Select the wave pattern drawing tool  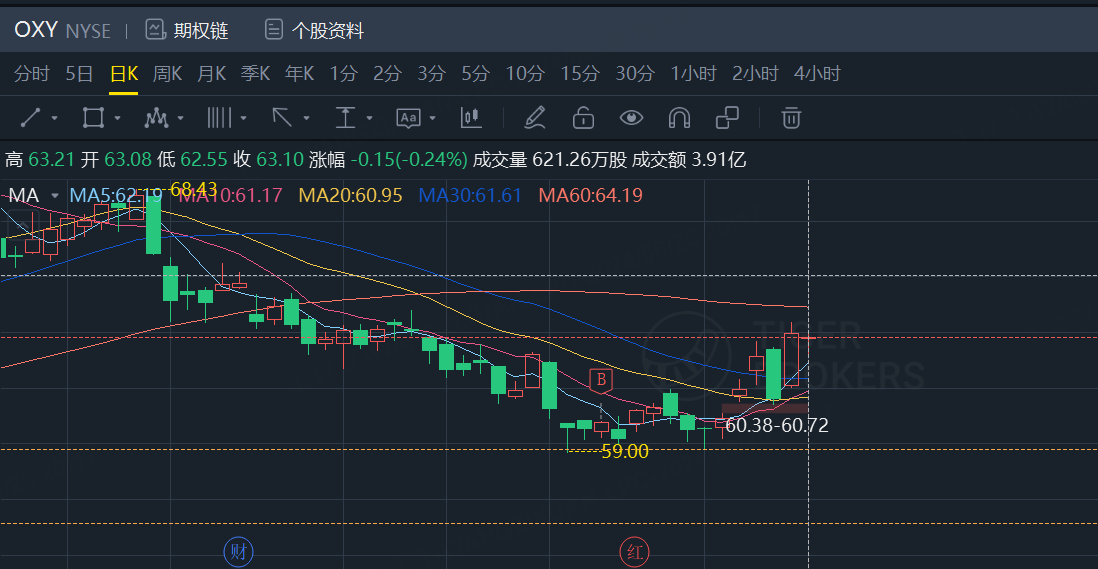[156, 118]
